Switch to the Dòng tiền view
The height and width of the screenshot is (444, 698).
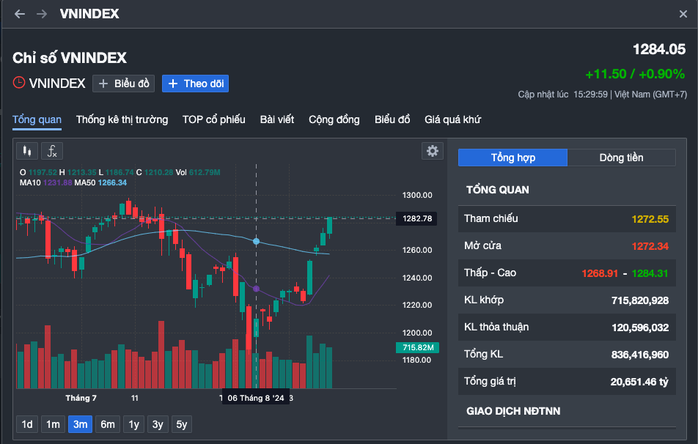pyautogui.click(x=621, y=158)
